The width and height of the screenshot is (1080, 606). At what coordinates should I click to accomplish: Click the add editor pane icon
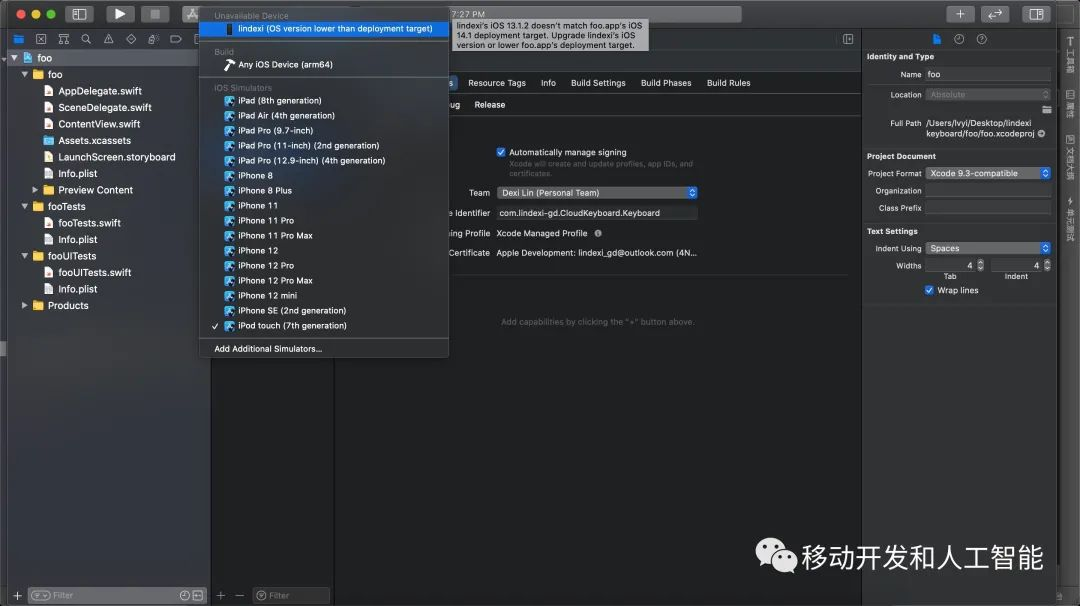848,39
